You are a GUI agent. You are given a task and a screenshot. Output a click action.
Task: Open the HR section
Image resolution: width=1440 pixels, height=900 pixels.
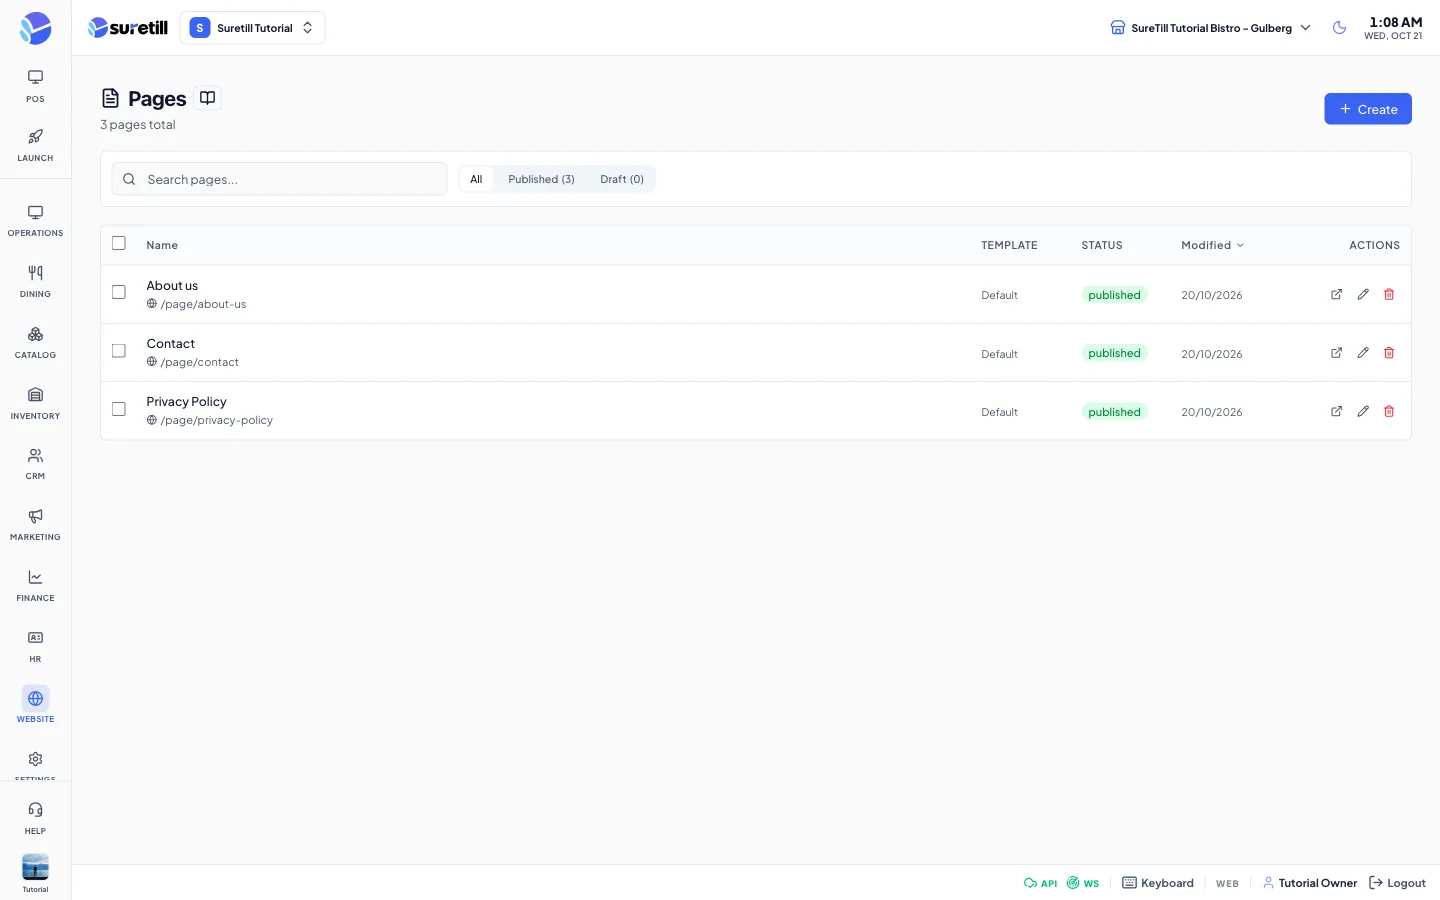[35, 647]
